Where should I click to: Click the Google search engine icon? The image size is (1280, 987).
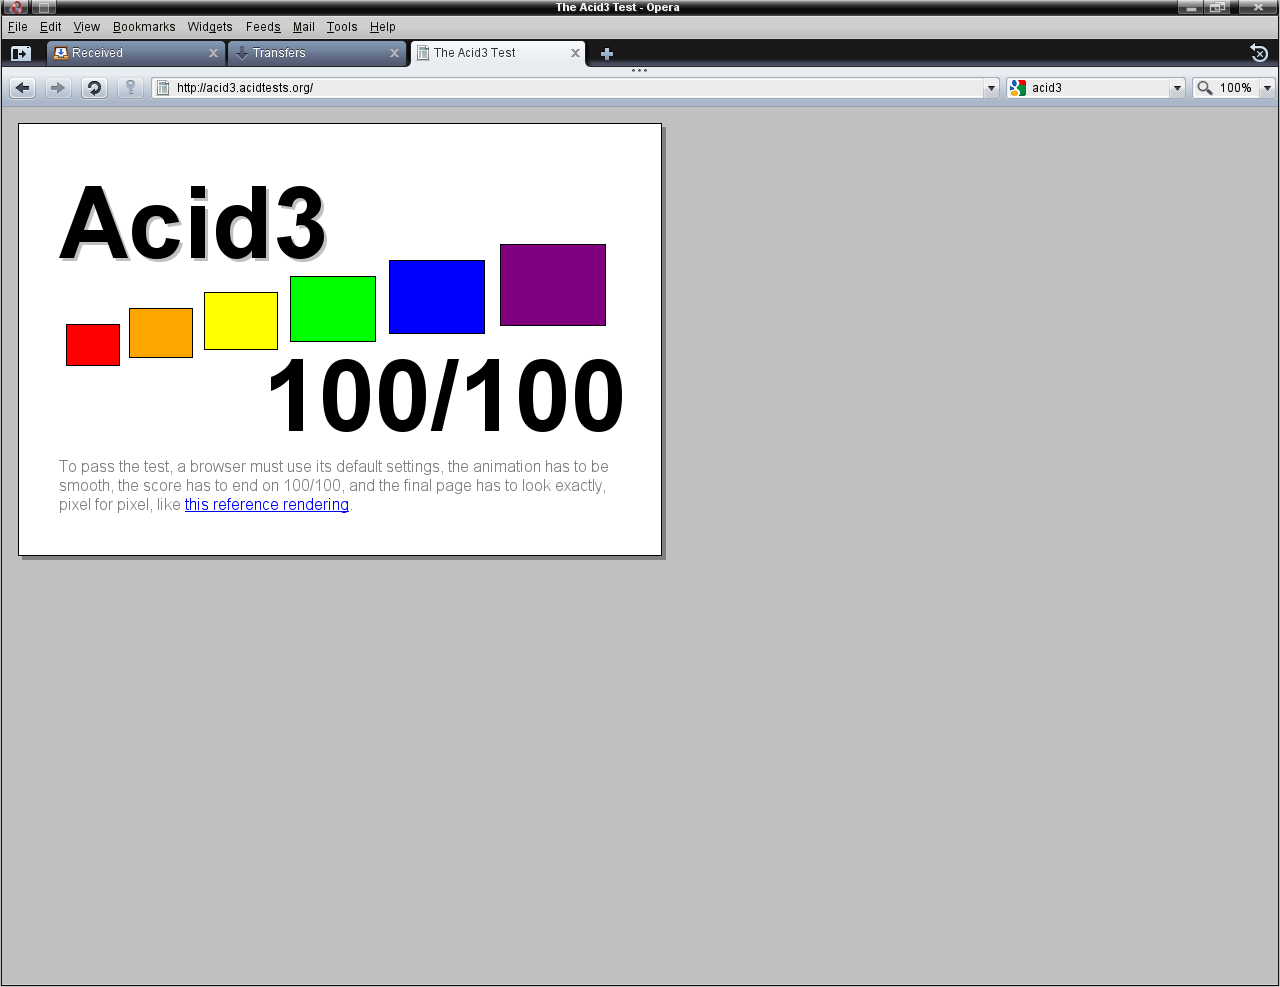[x=1018, y=88]
